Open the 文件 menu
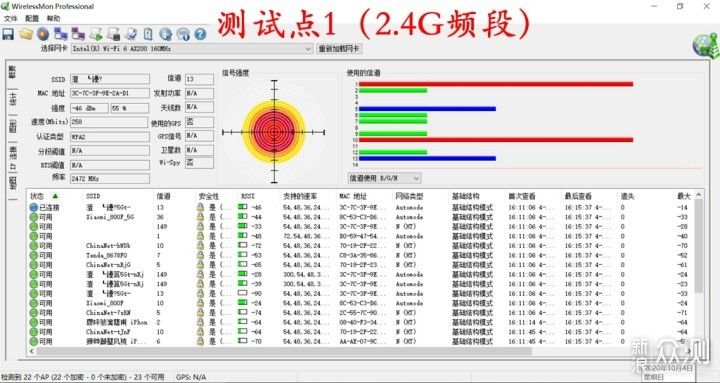Screen dimensions: 720x383 [10, 18]
